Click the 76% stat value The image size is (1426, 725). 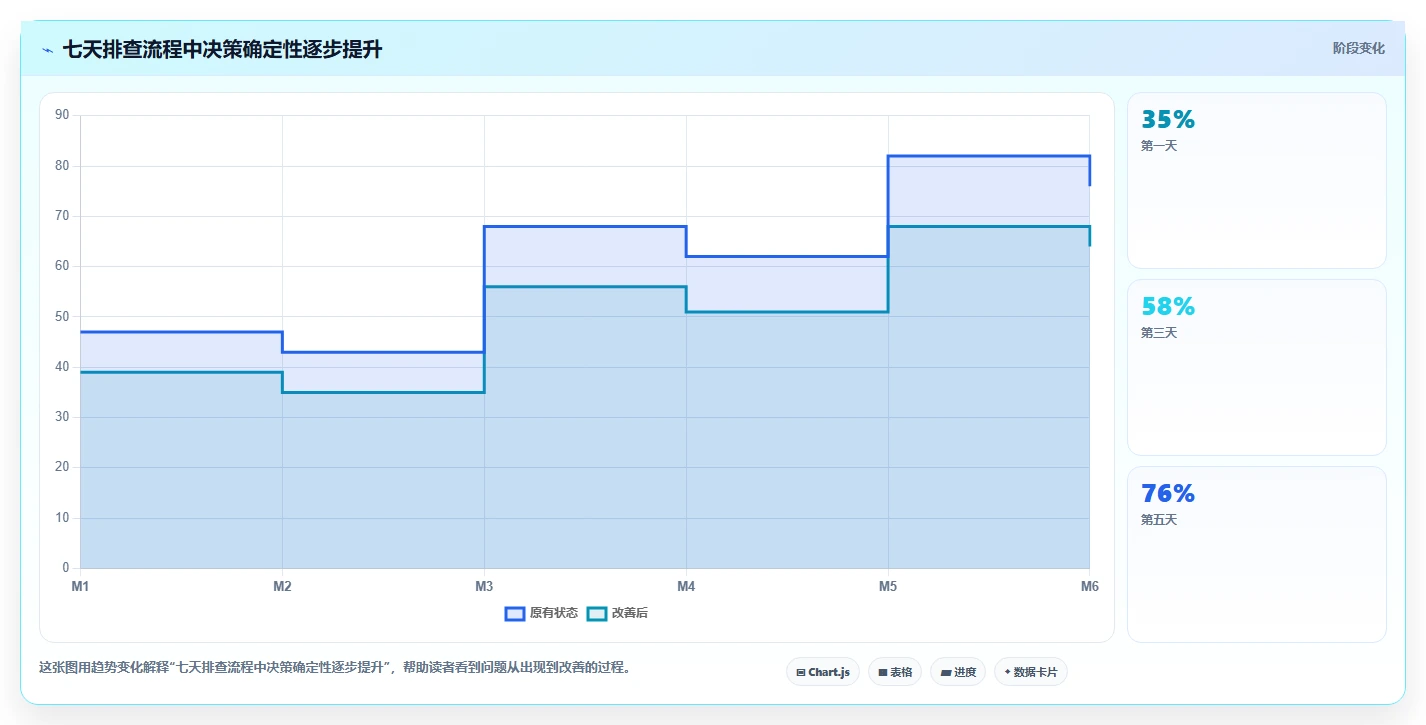(1168, 493)
